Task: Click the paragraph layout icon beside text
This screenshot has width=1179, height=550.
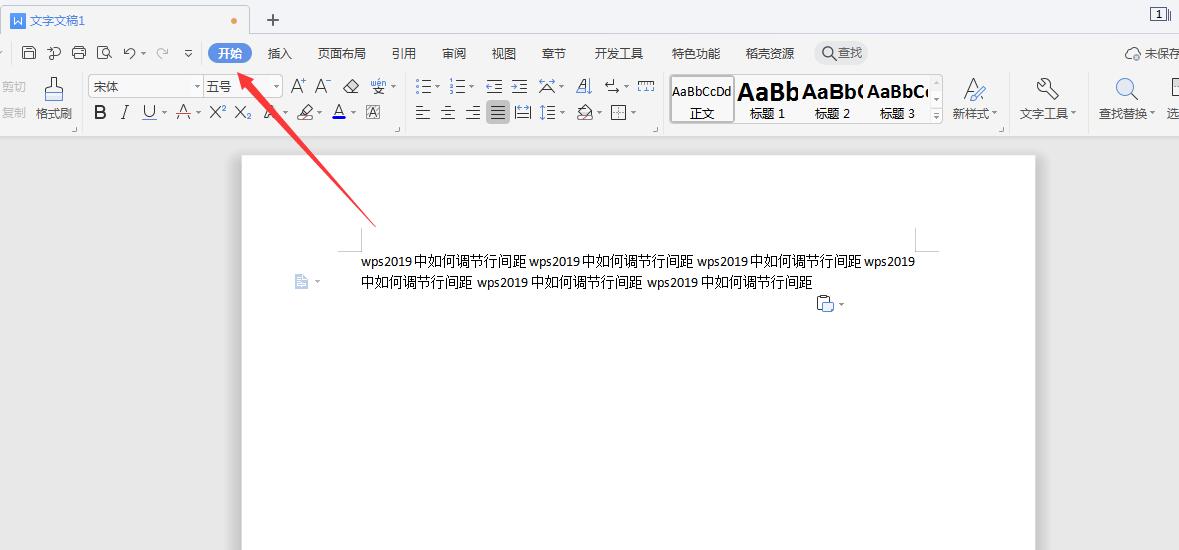Action: tap(302, 281)
